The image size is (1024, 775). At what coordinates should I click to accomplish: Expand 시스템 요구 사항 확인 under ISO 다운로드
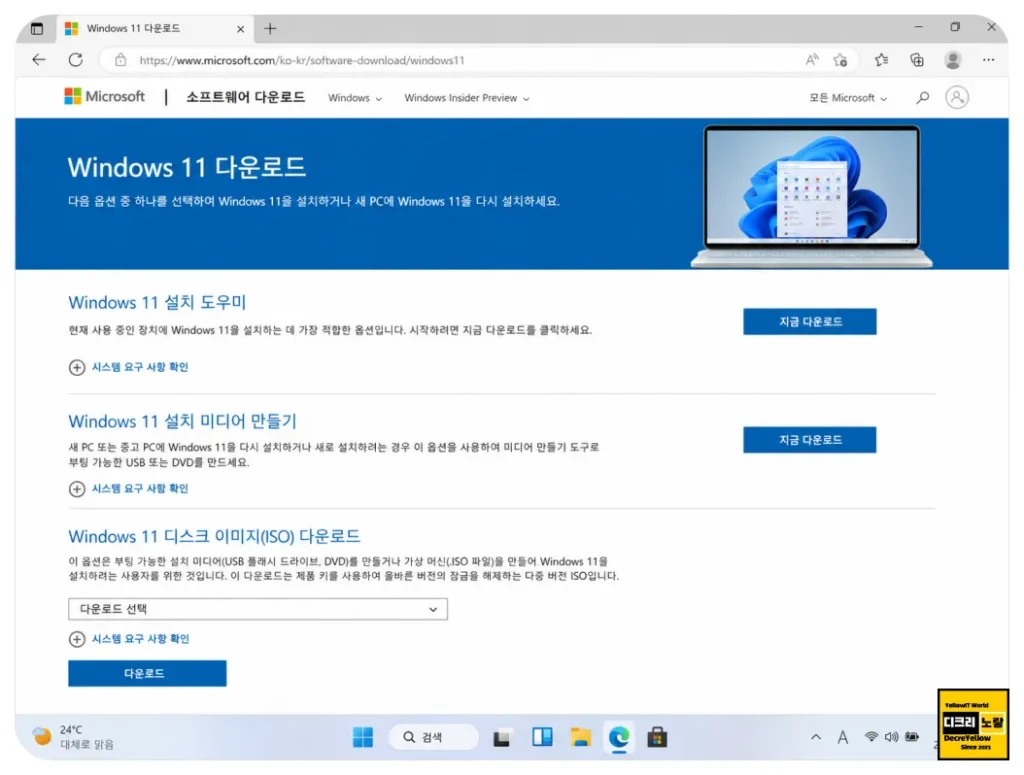tap(129, 639)
